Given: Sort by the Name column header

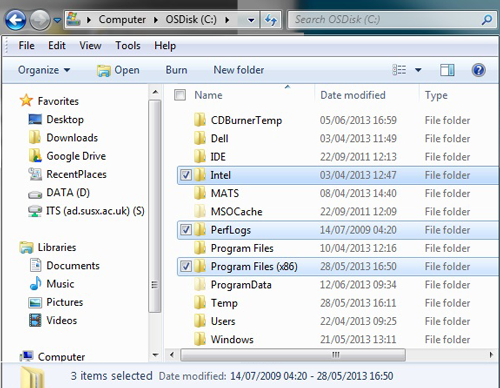Looking at the screenshot, I should pyautogui.click(x=208, y=95).
